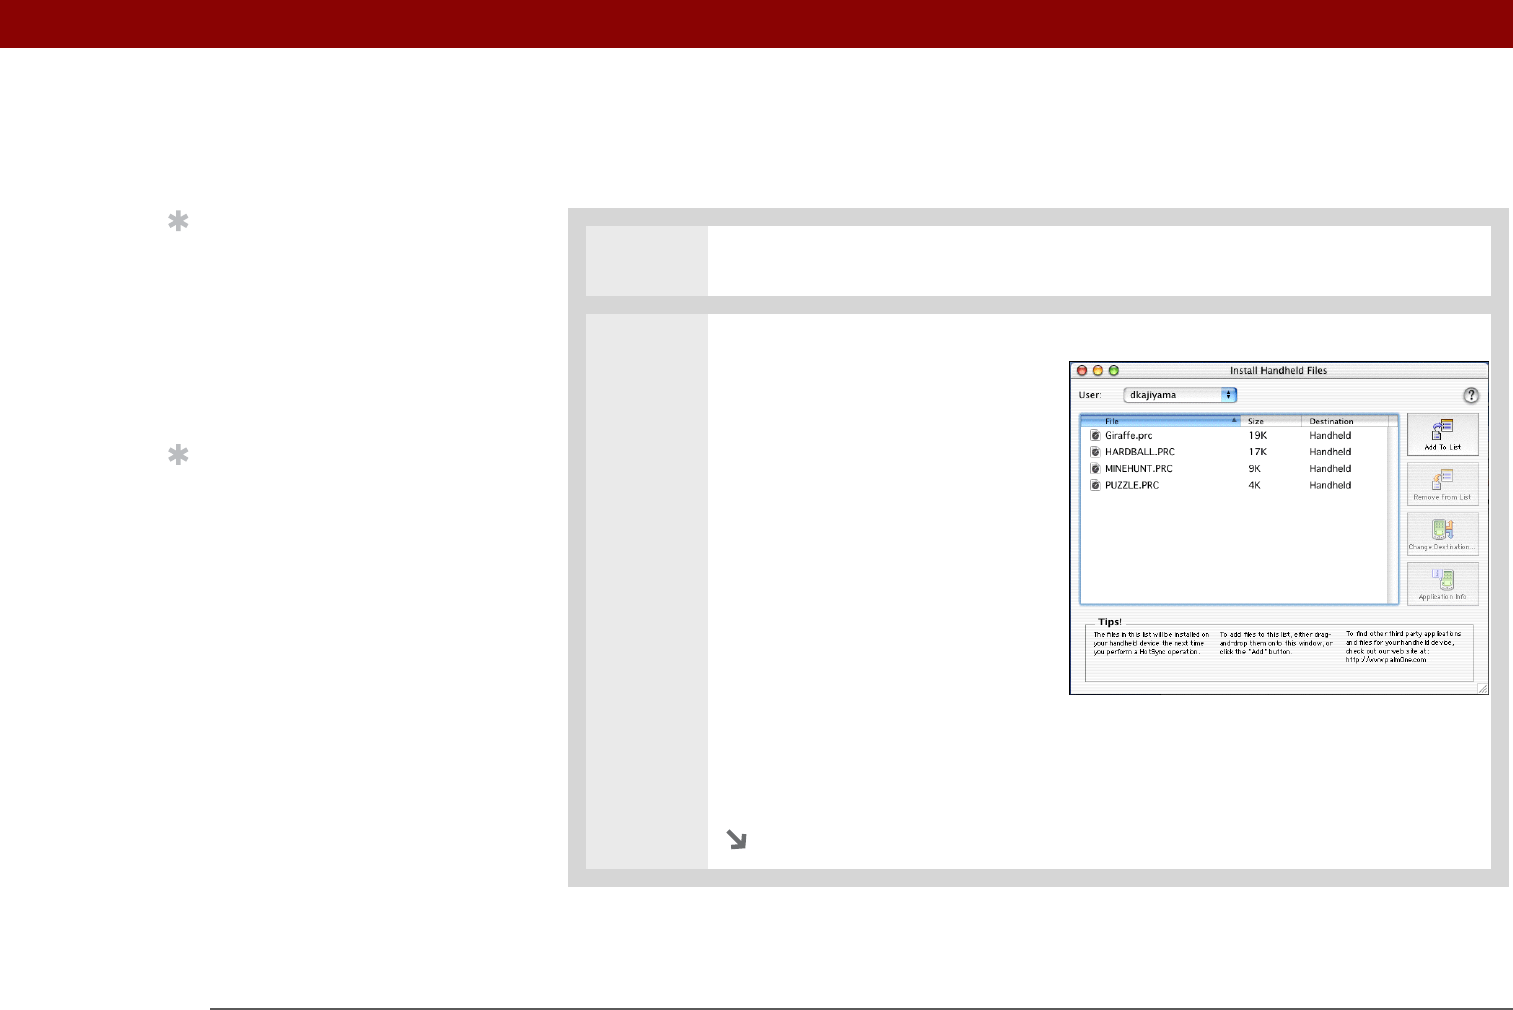1513x1010 pixels.
Task: Click the 17K size value for HARDBALL.PRC
Action: pos(1257,452)
